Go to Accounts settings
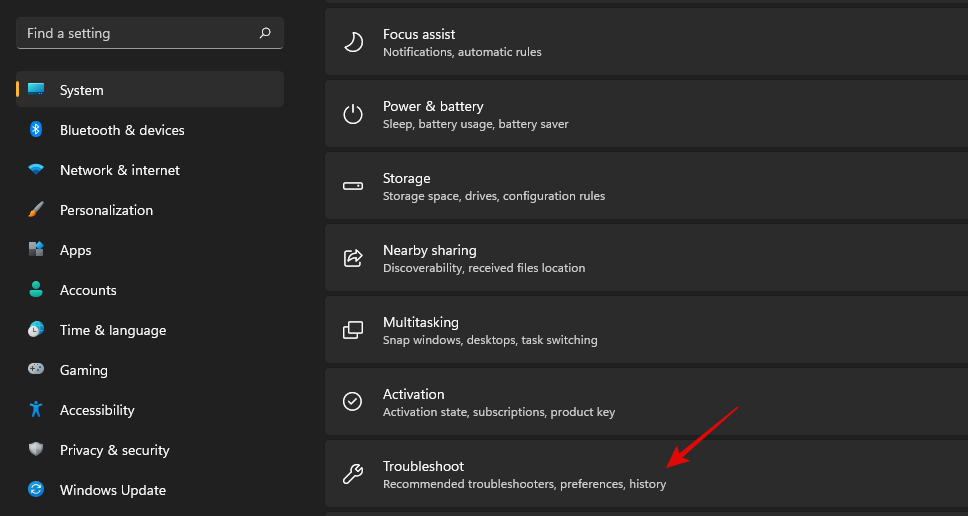Image resolution: width=968 pixels, height=516 pixels. pyautogui.click(x=88, y=290)
